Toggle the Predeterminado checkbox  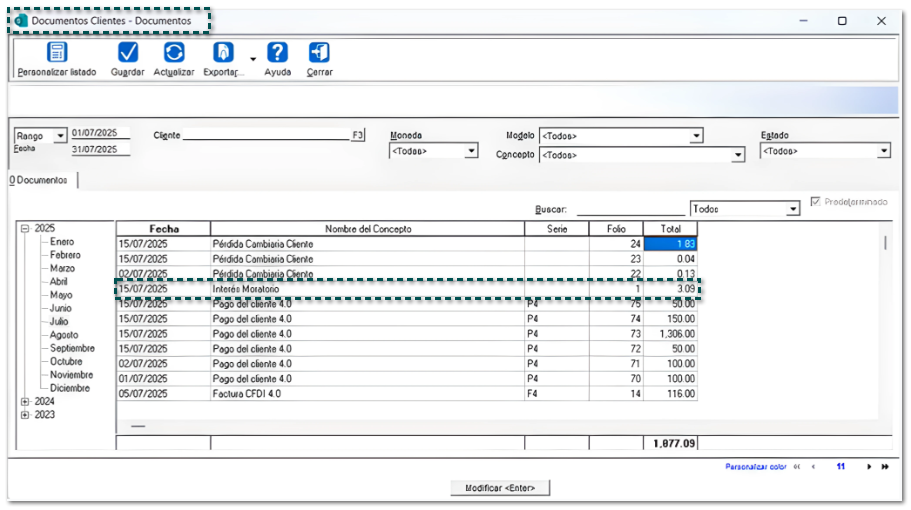pos(817,202)
